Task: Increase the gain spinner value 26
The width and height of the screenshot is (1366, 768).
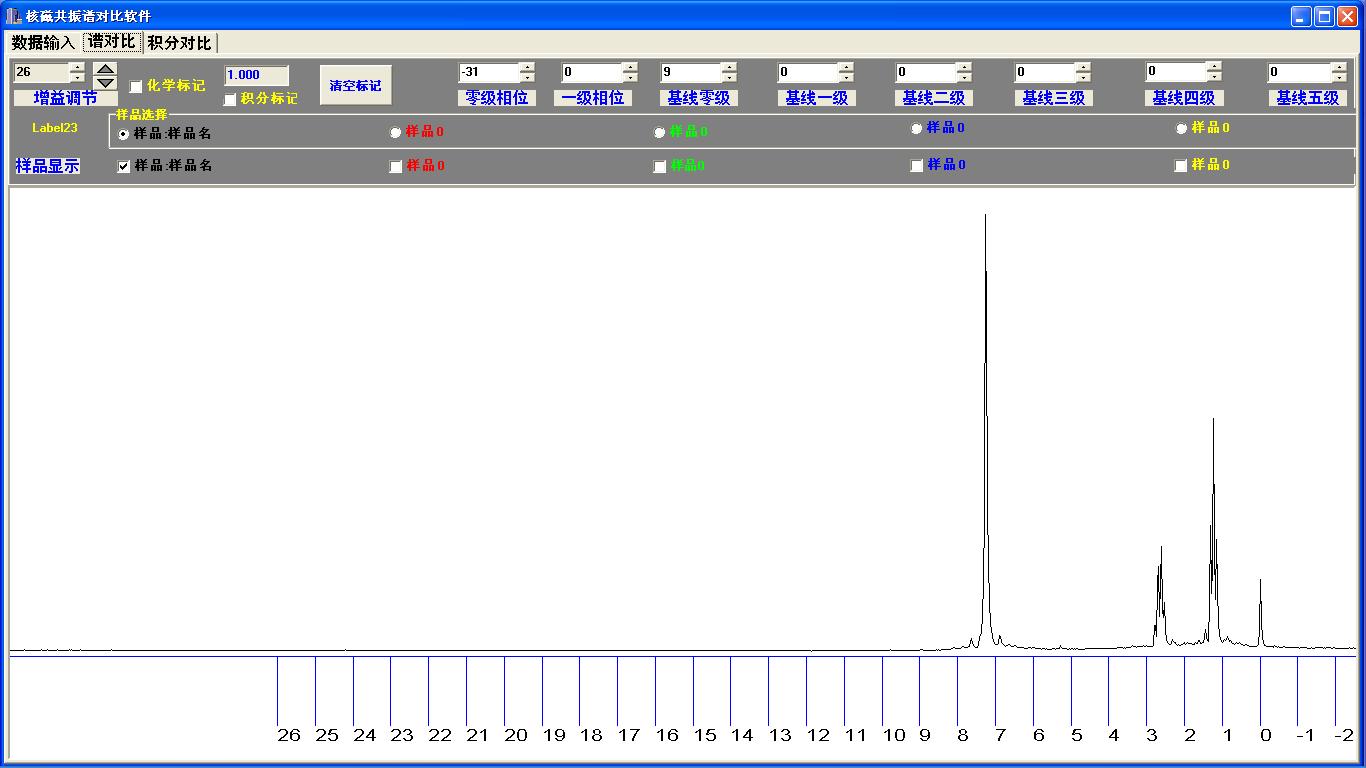Action: point(77,67)
